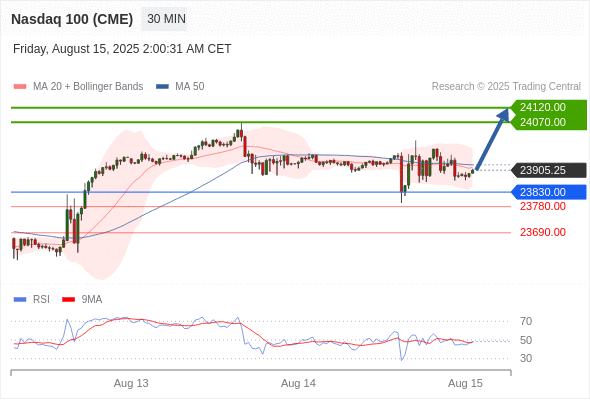
Task: Click the MA 20 + Bollinger Bands legend swatch
Action: pyautogui.click(x=20, y=87)
